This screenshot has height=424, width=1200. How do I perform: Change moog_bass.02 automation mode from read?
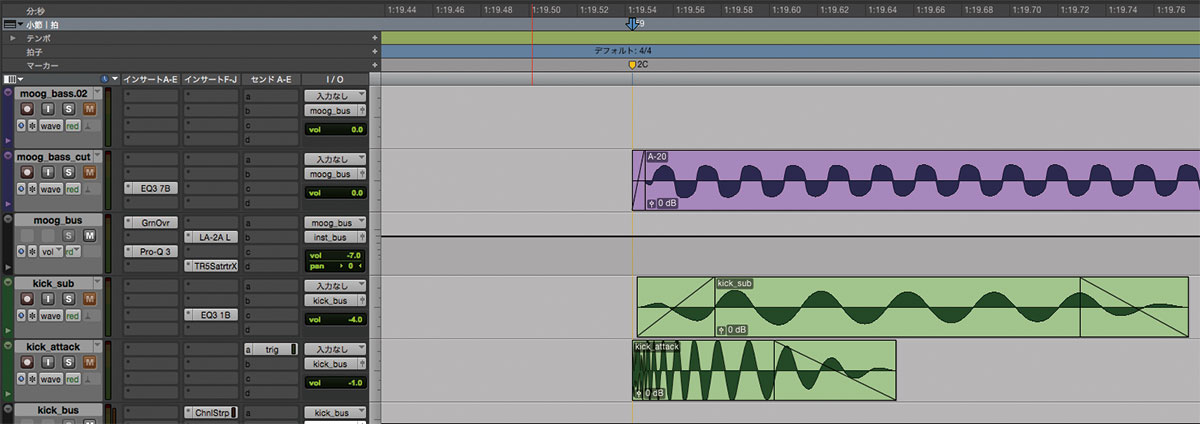(73, 125)
